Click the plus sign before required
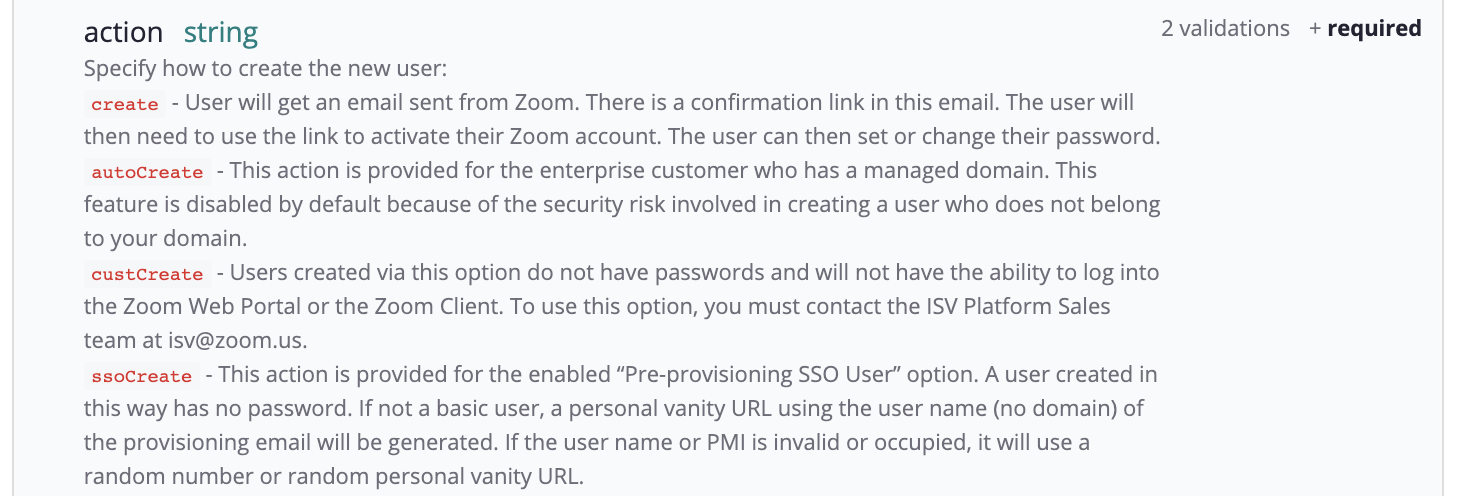The width and height of the screenshot is (1470, 496). [x=1314, y=29]
